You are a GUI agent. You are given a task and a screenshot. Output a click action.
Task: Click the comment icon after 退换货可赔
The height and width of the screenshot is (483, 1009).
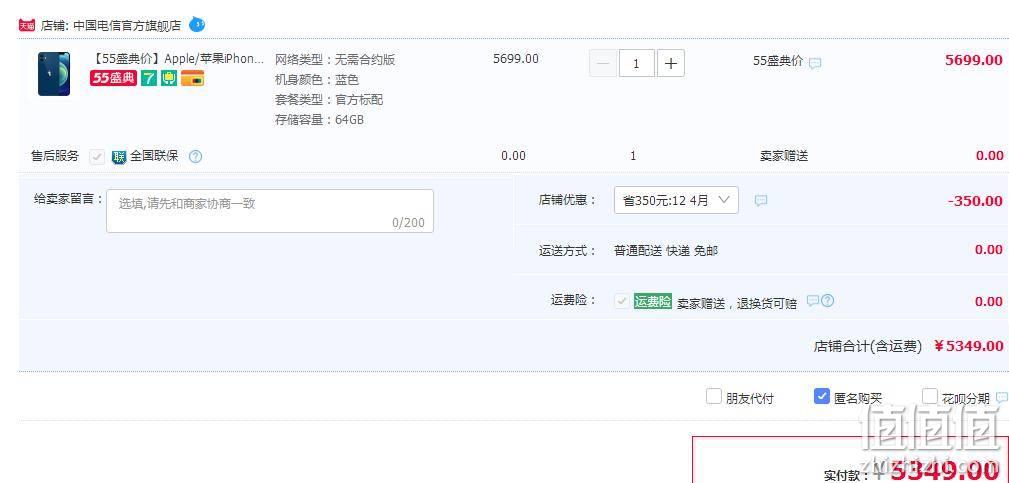tap(813, 300)
